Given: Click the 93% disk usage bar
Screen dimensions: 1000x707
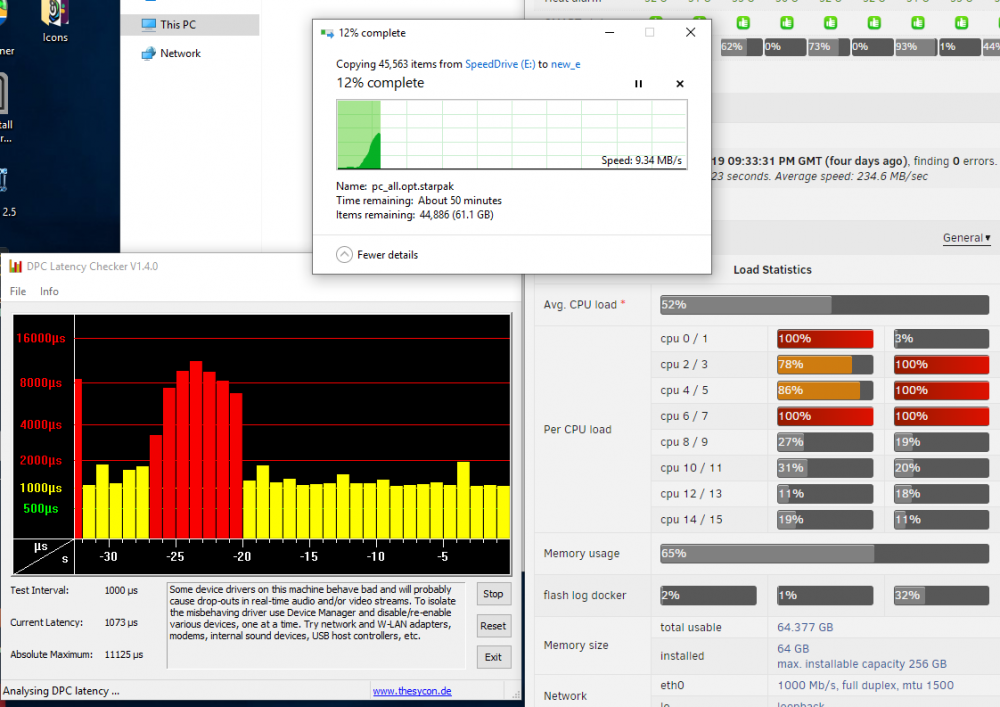Looking at the screenshot, I should pos(916,47).
